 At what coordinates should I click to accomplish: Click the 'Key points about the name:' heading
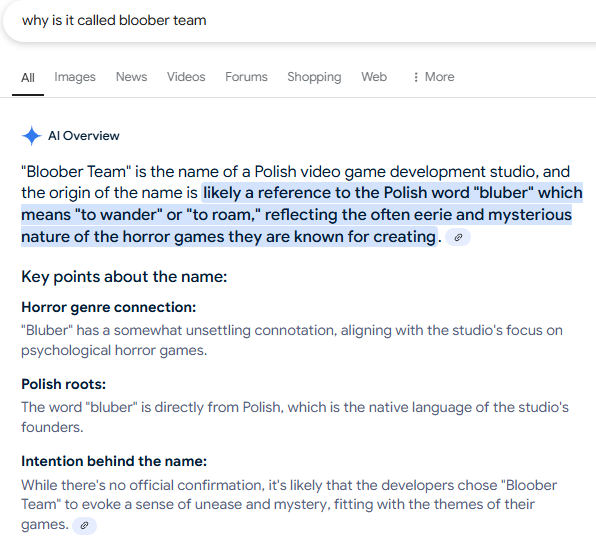(x=124, y=276)
